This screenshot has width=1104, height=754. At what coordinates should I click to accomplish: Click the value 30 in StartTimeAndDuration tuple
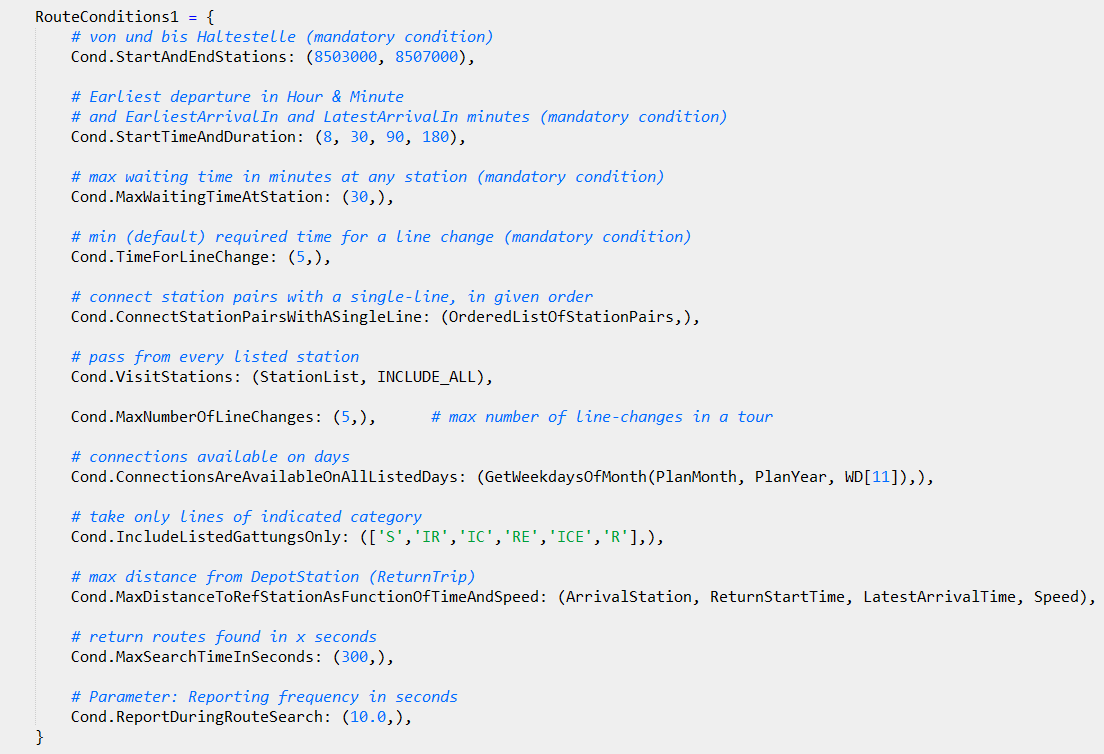(359, 137)
